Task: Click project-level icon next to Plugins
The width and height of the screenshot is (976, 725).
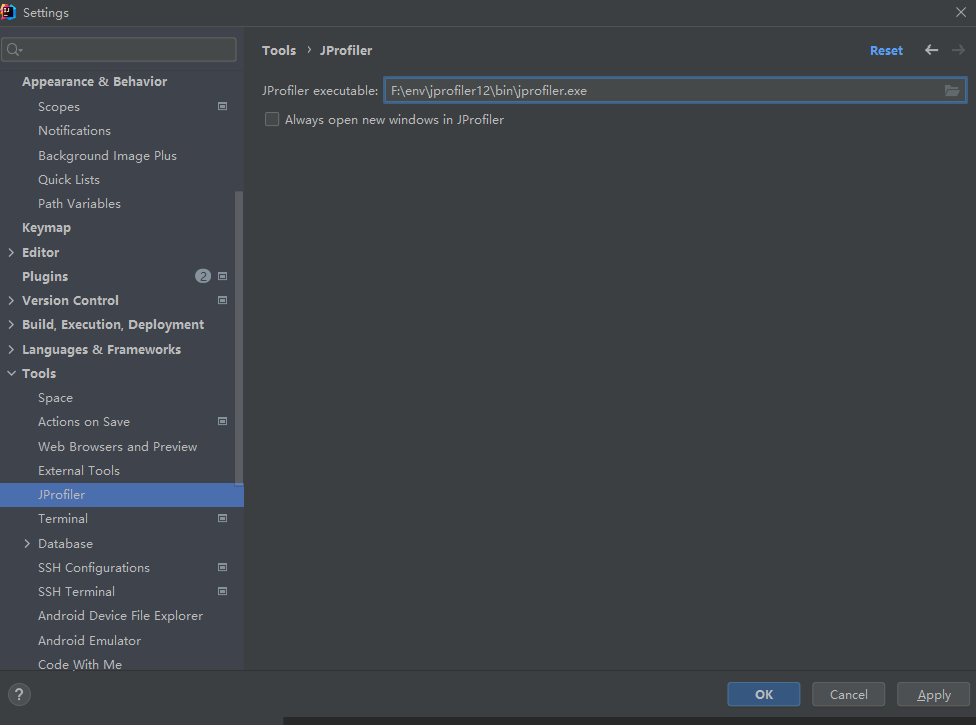Action: [x=222, y=276]
